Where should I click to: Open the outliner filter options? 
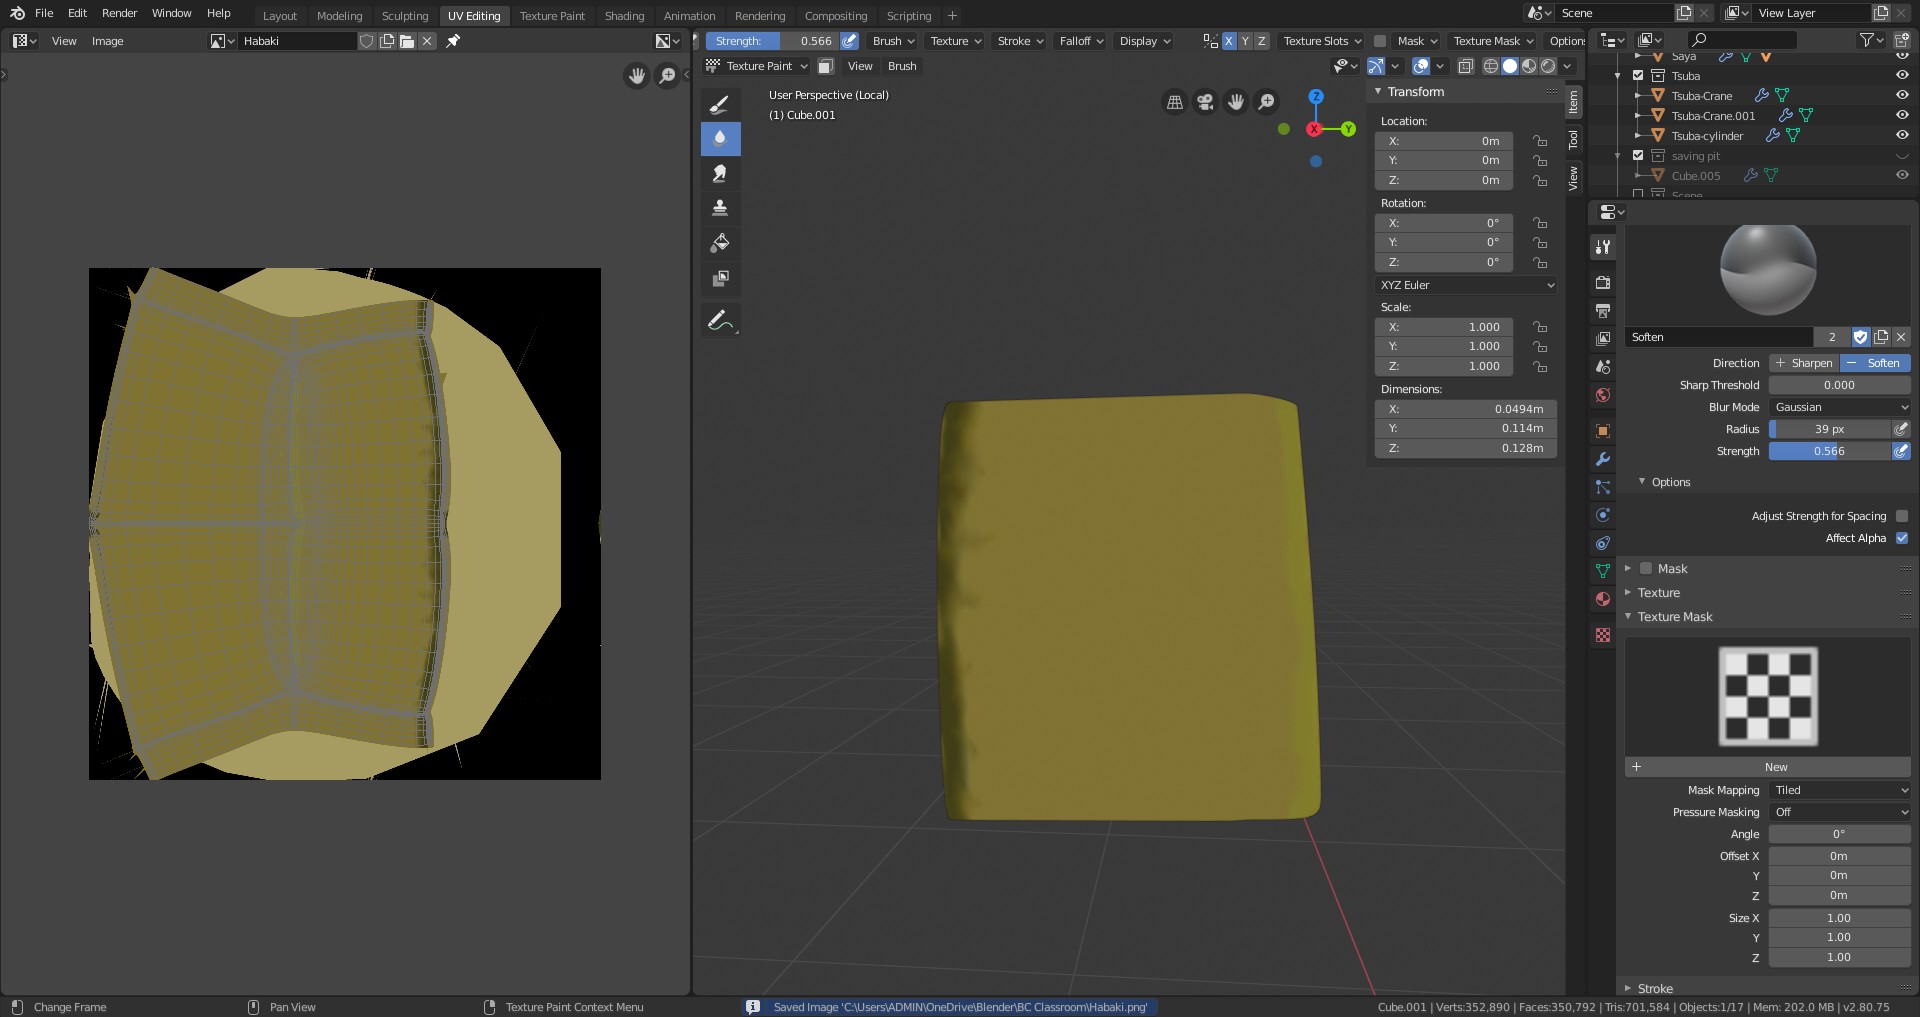[1871, 40]
